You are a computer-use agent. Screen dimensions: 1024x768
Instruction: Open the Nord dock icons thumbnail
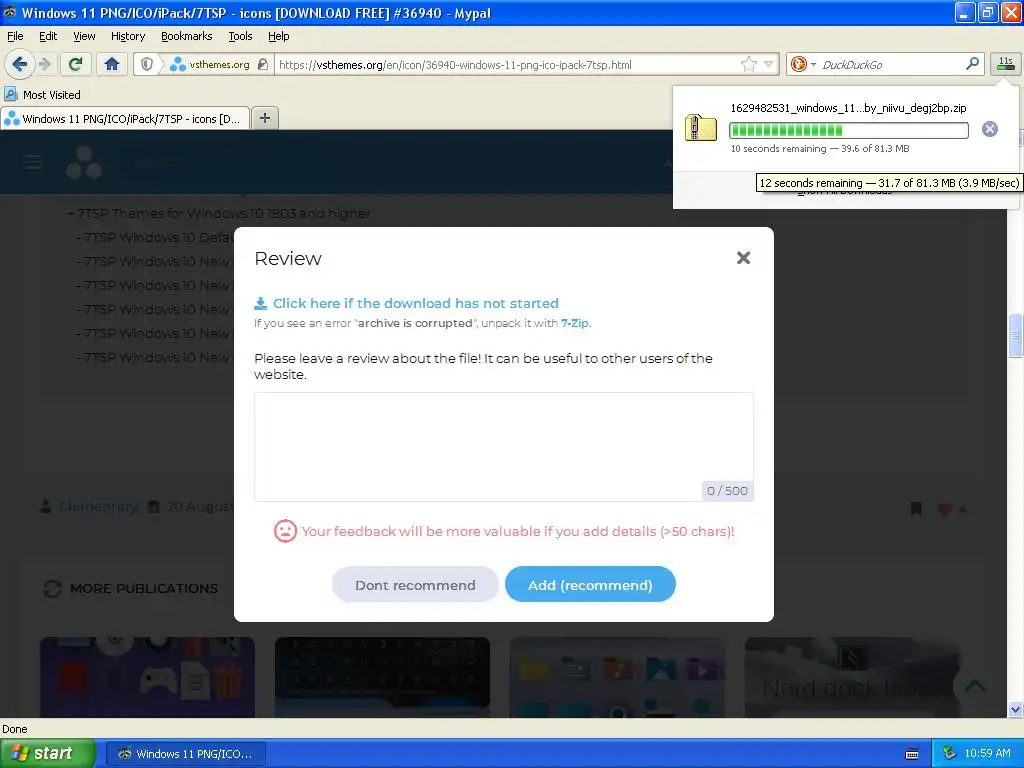coord(852,677)
